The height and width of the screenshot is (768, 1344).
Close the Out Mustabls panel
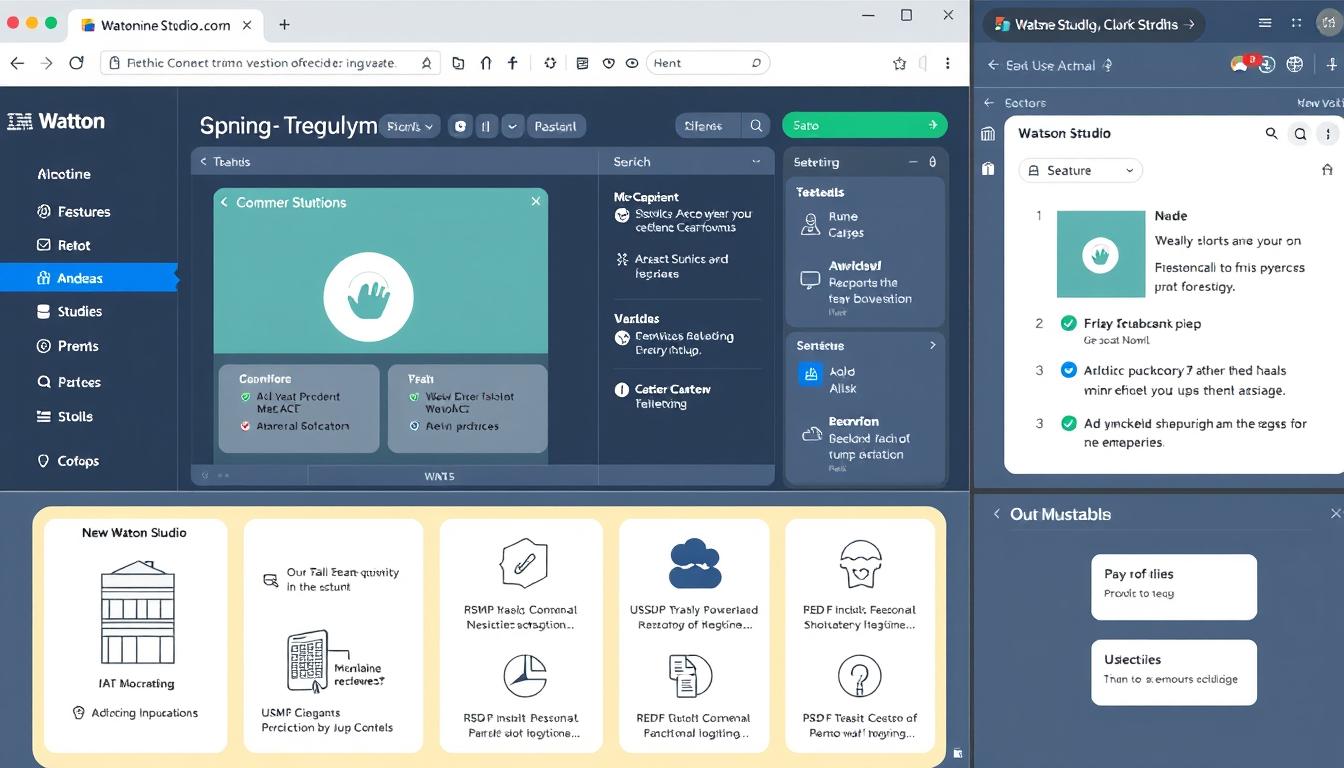1335,513
